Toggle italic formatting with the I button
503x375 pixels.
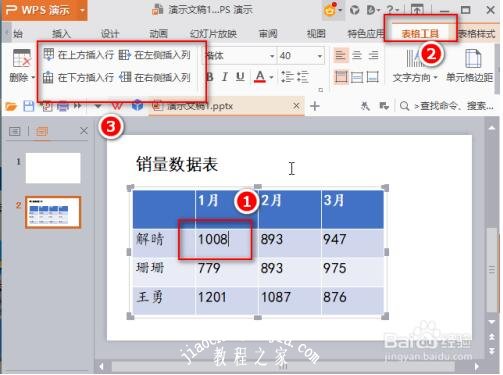[x=225, y=77]
